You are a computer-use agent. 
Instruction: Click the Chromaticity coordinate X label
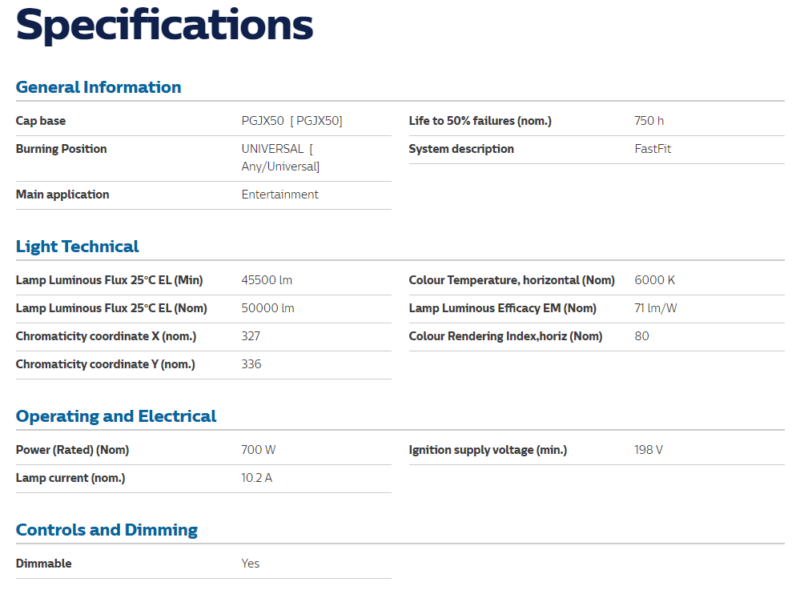(105, 336)
